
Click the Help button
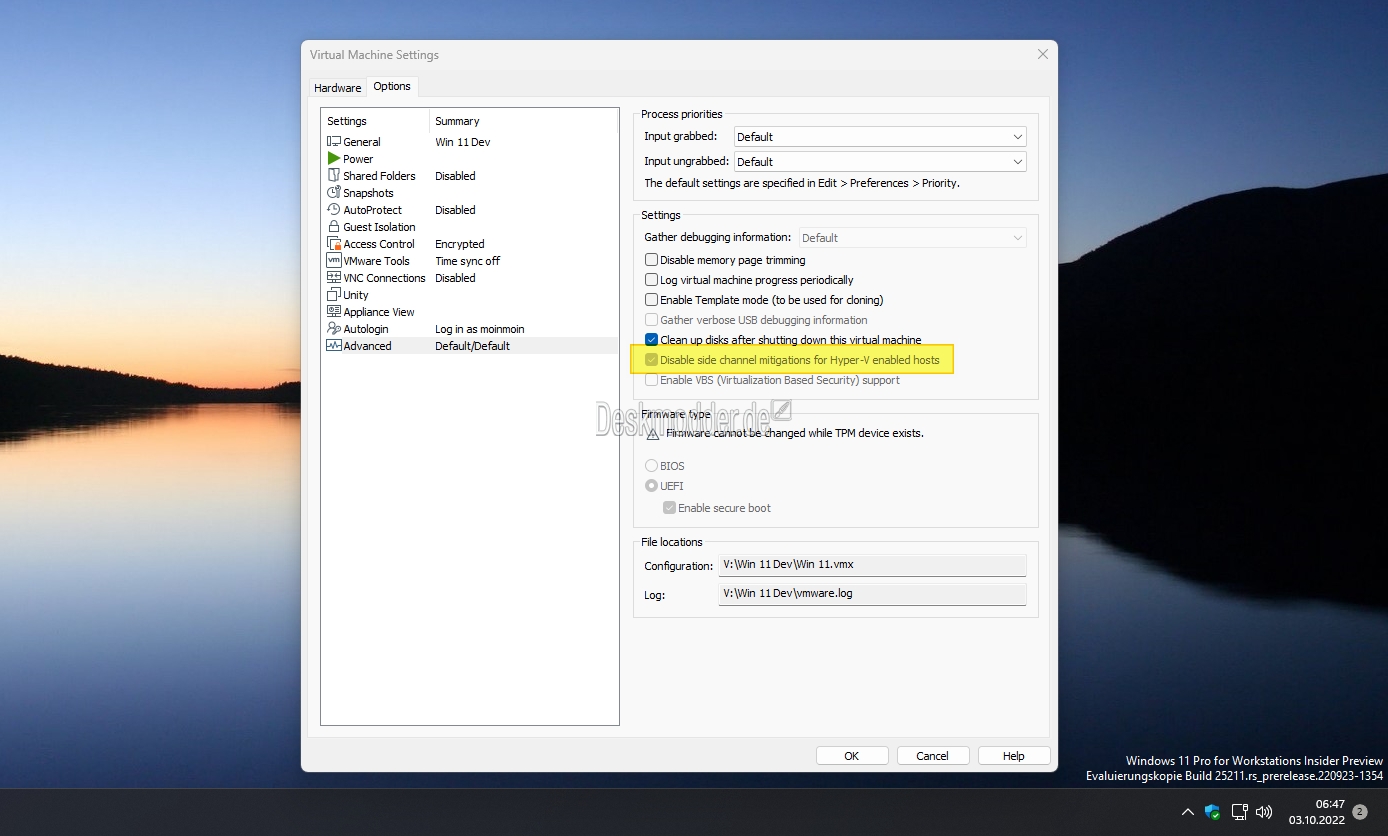tap(1014, 756)
